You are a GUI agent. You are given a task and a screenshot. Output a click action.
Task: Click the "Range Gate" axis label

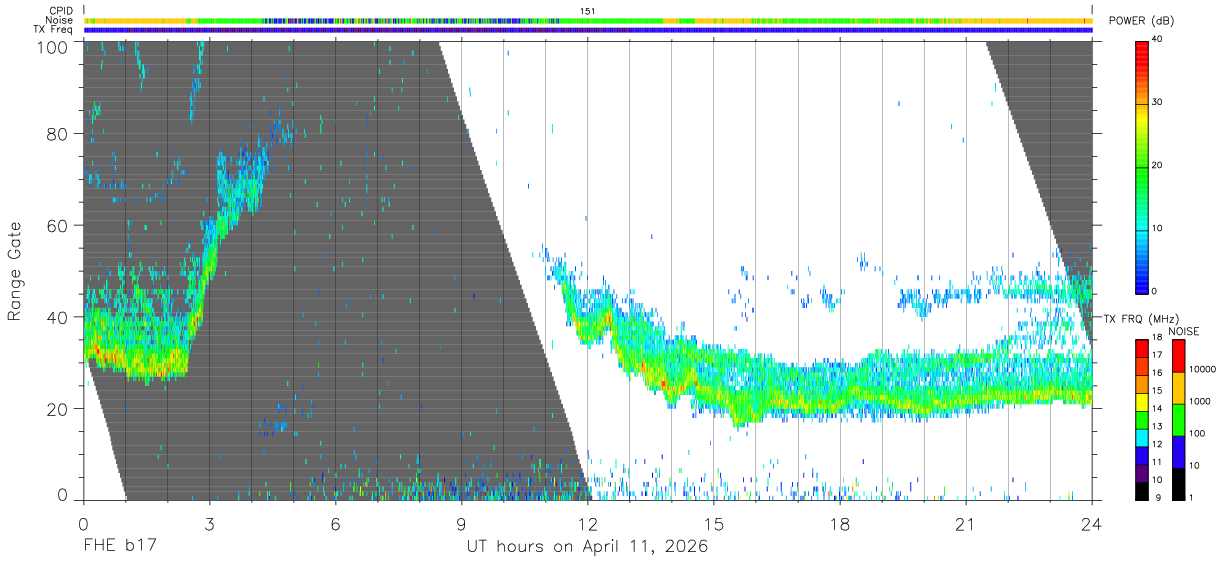tap(15, 270)
